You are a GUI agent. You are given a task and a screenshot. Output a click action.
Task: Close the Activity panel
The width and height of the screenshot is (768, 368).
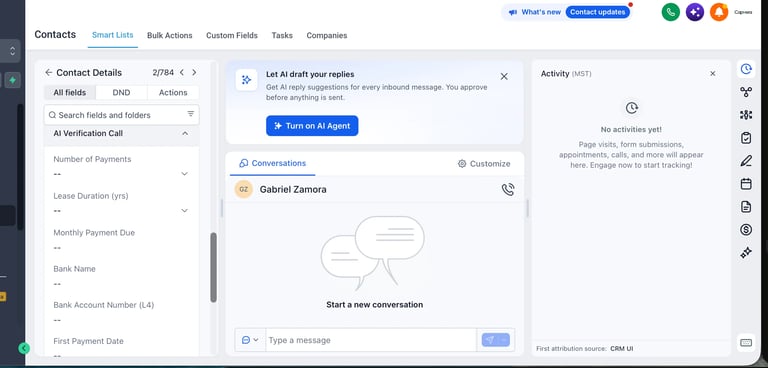tap(713, 74)
